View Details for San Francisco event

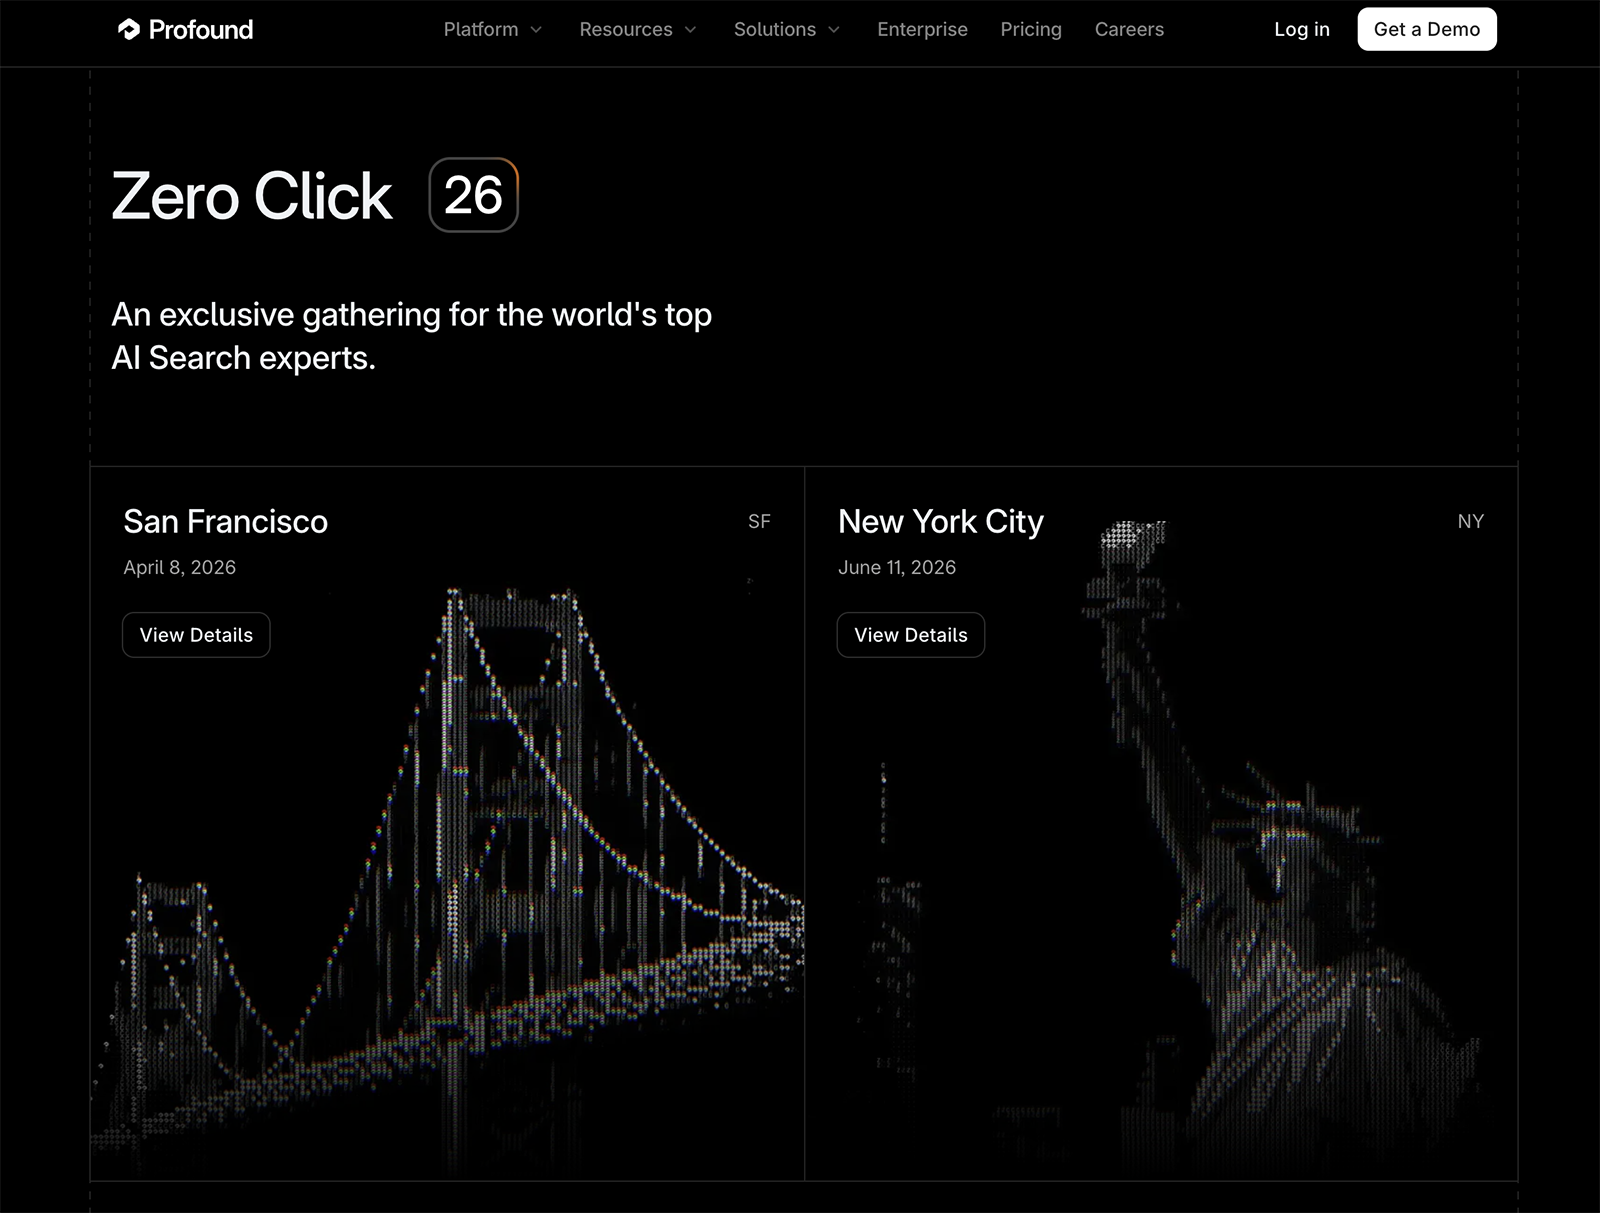point(196,635)
